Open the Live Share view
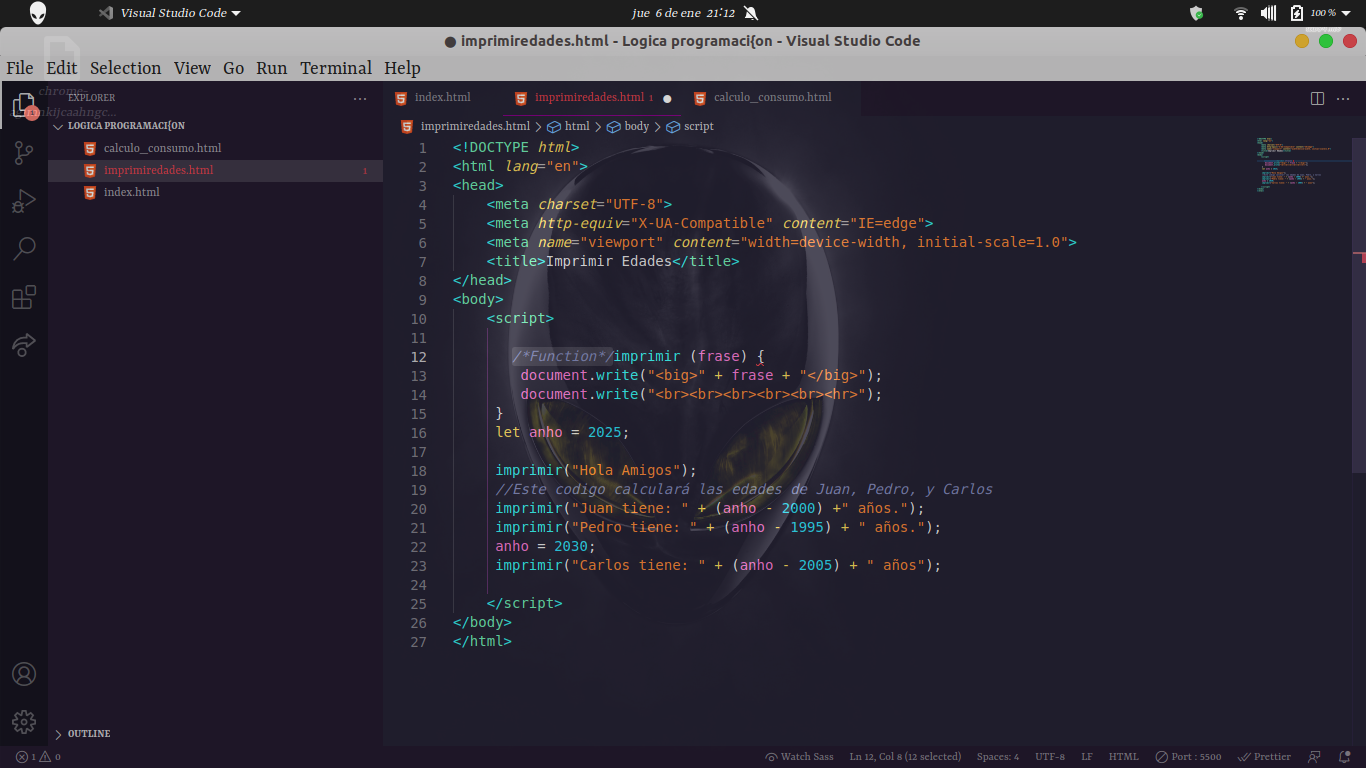 [24, 345]
